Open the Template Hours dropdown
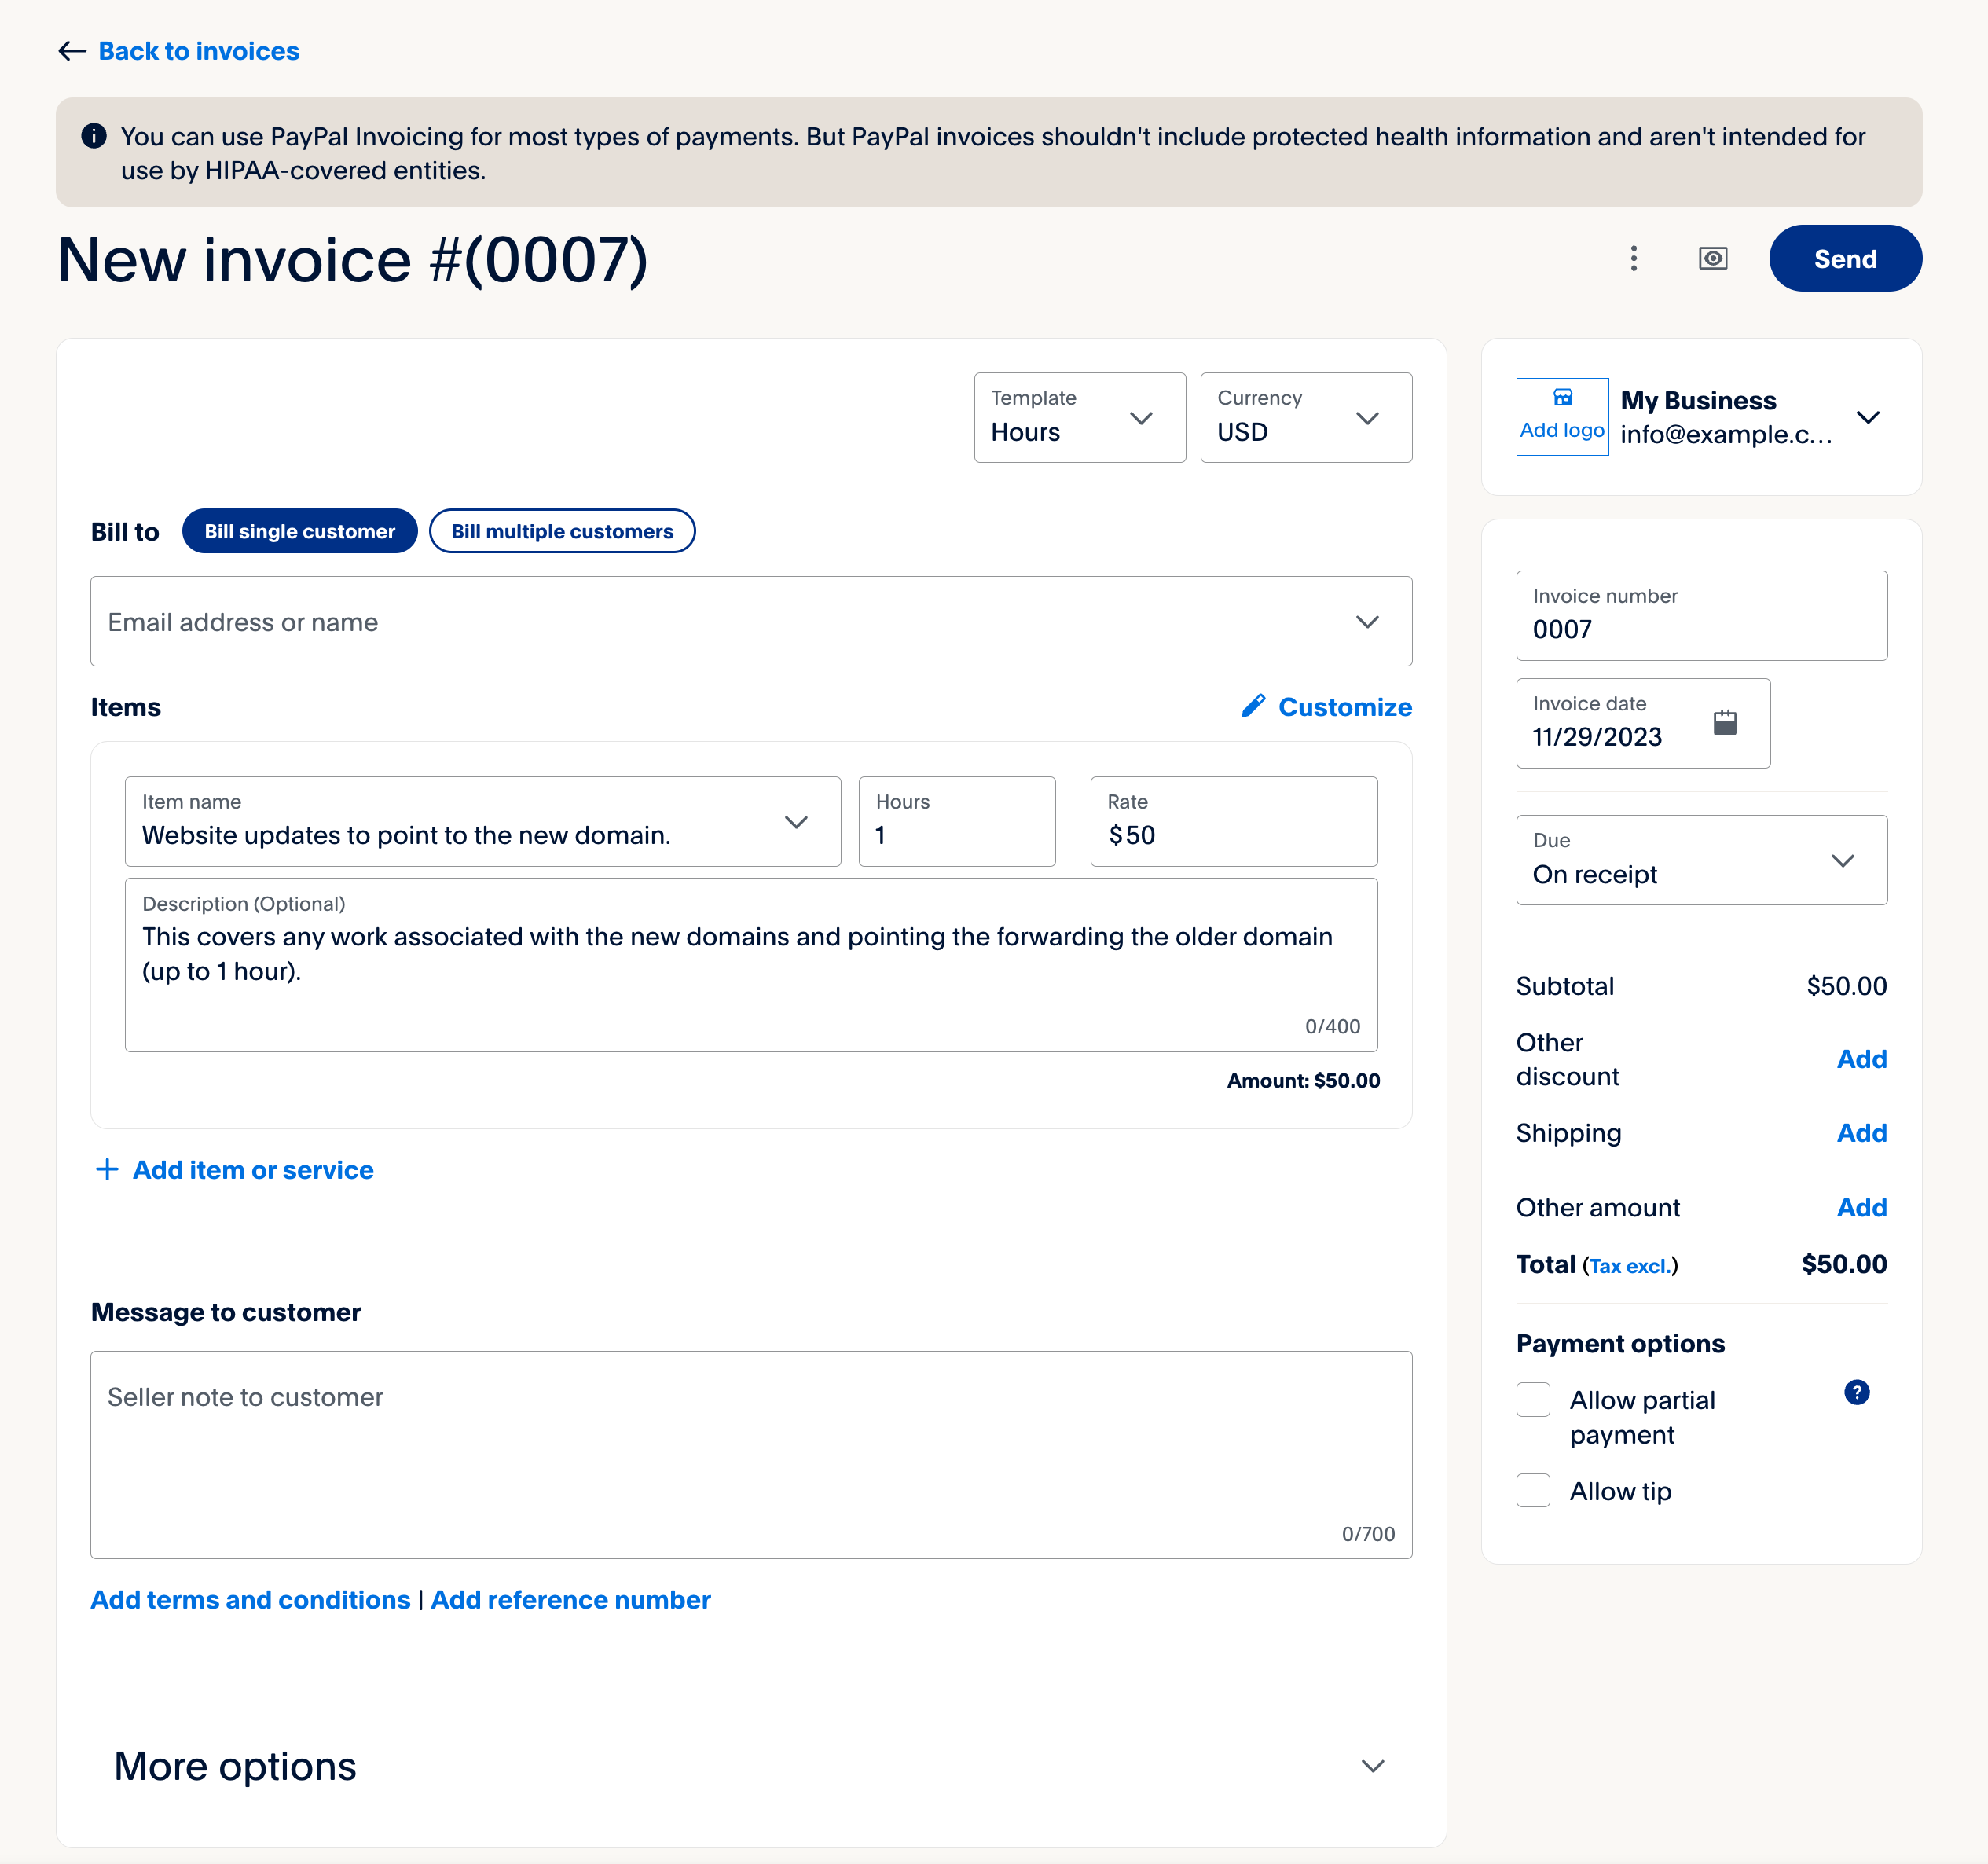1988x1864 pixels. pos(1079,418)
